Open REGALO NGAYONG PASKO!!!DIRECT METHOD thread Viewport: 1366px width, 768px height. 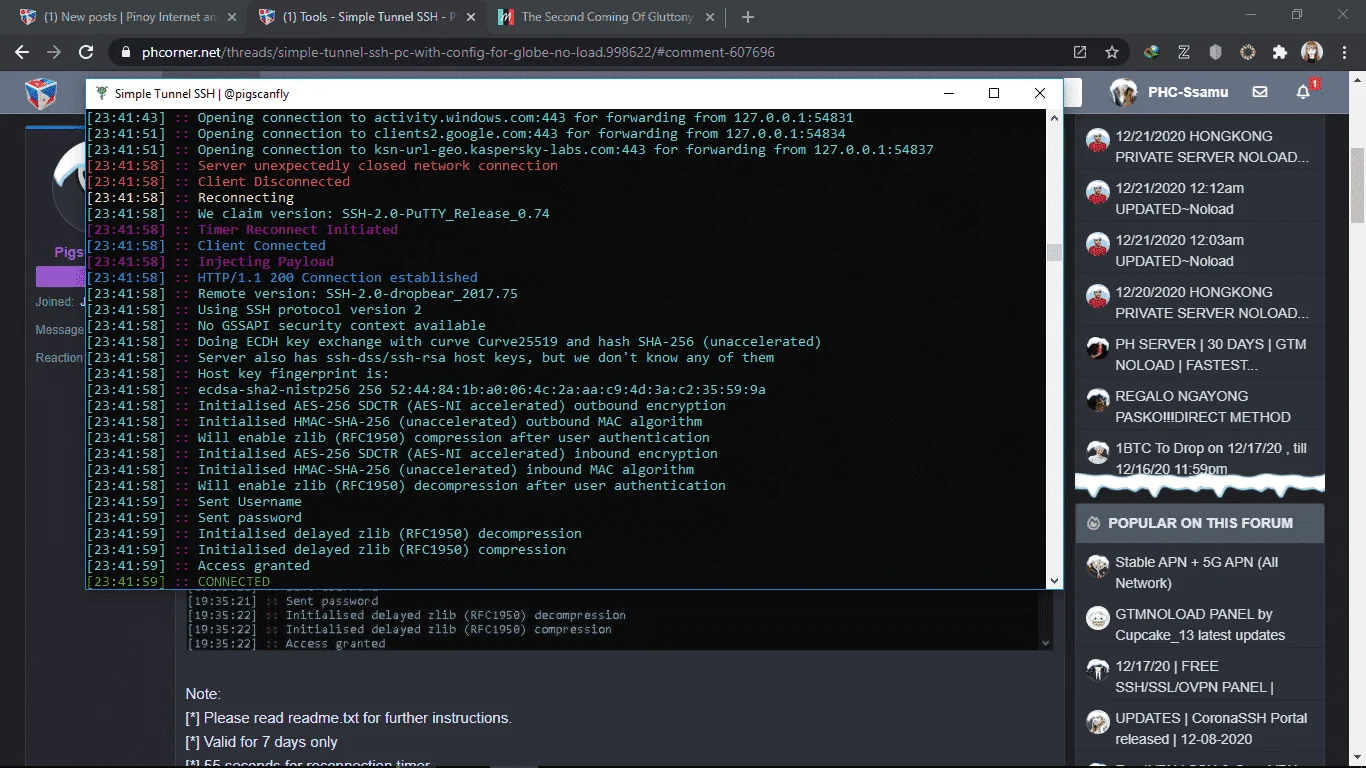(1203, 407)
